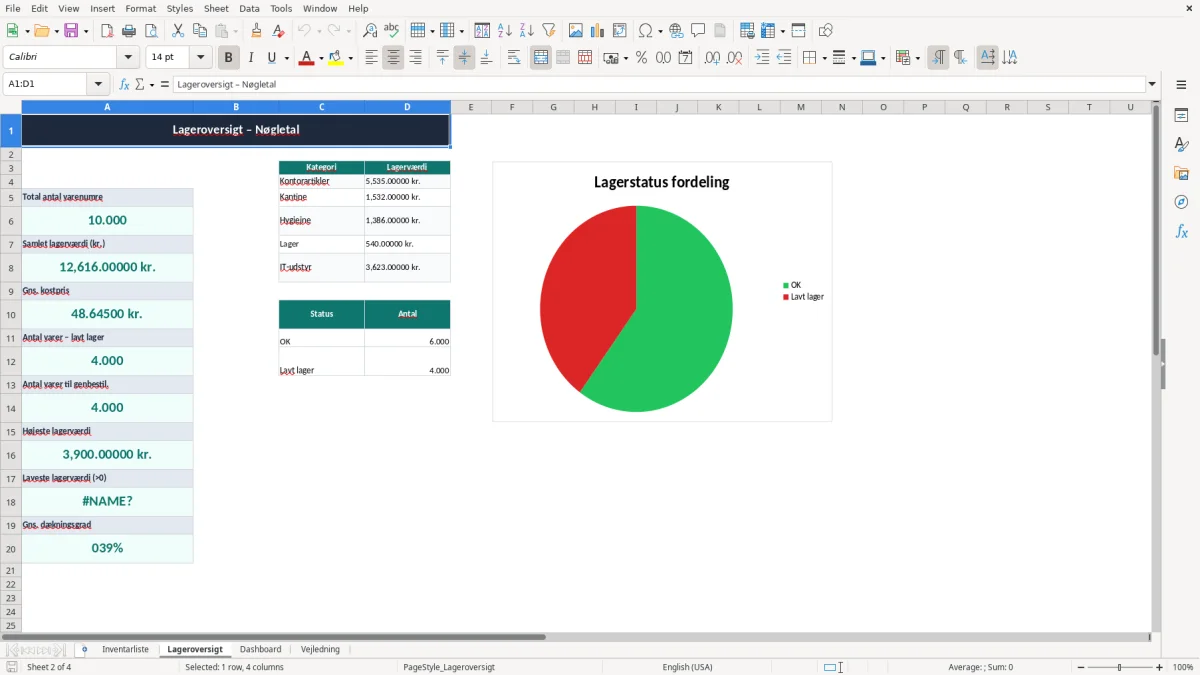Click the AutoFilter funnel icon
The width and height of the screenshot is (1200, 675).
coord(549,31)
